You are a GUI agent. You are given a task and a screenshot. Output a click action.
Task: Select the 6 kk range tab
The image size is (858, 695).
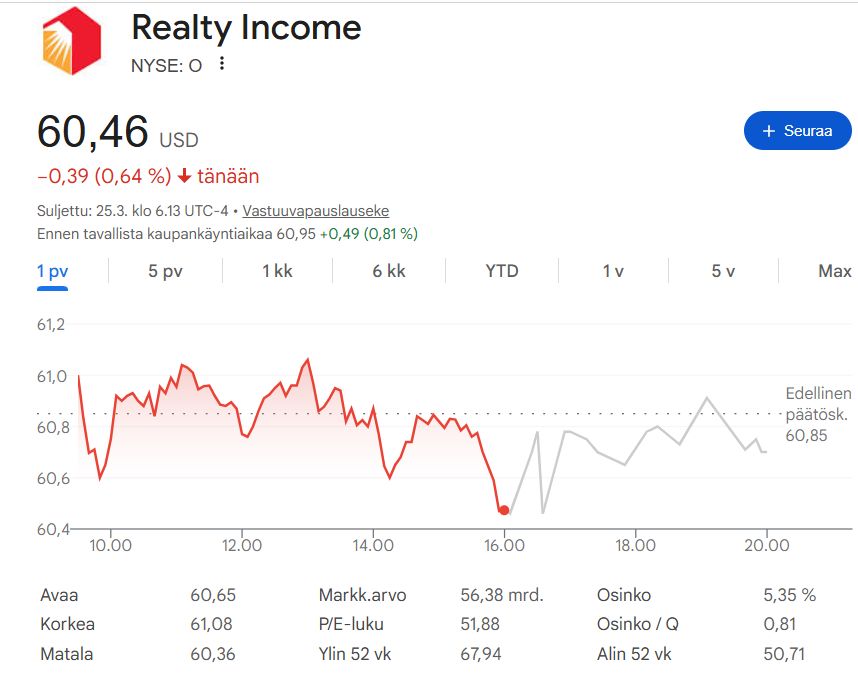[389, 271]
